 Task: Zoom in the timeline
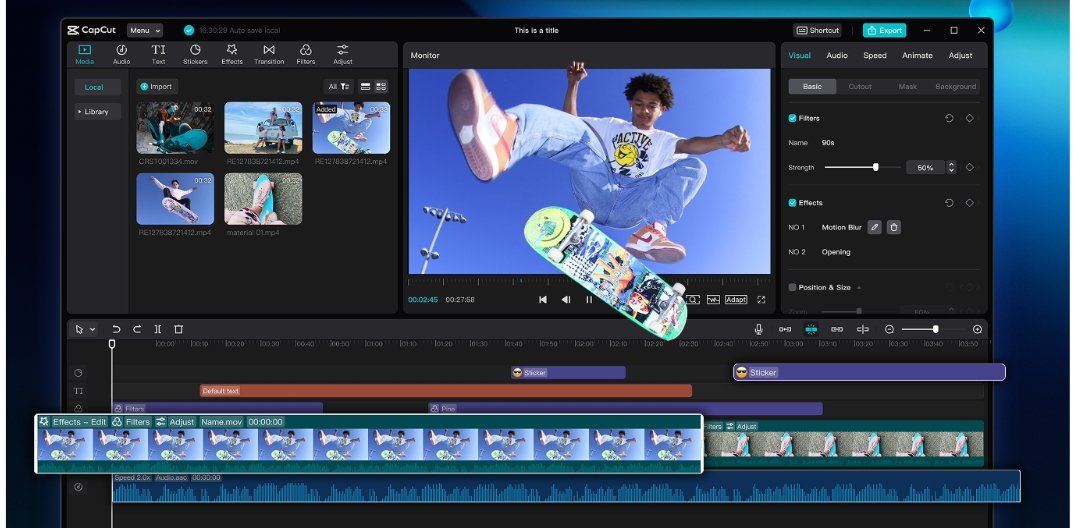tap(977, 330)
